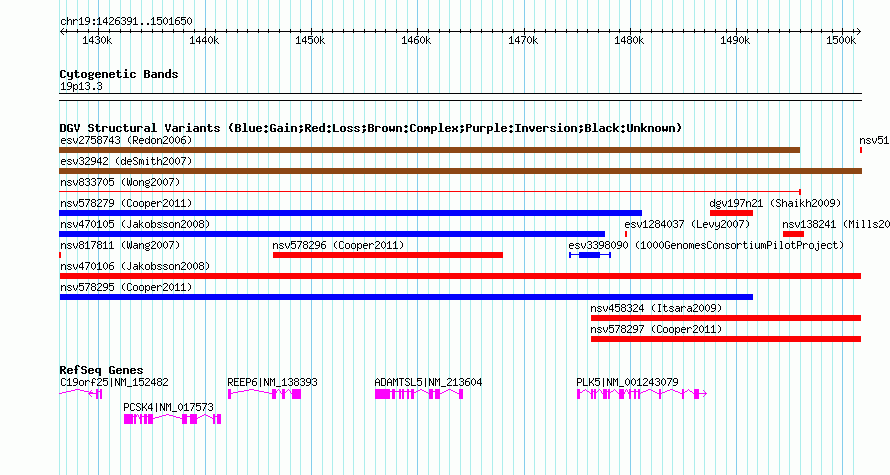Click label dgv197n21 (Shaikh2009)
Image resolution: width=890 pixels, height=475 pixels.
pyautogui.click(x=775, y=203)
